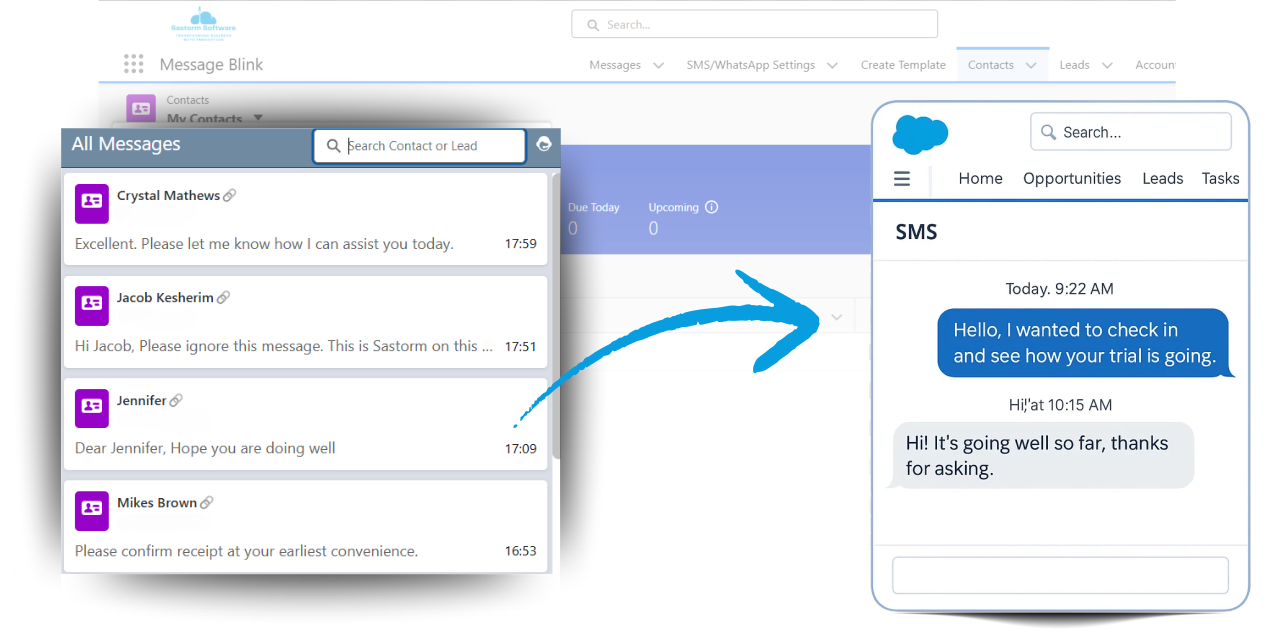Open the Sastorm Software logo
1275x641 pixels.
tap(203, 23)
